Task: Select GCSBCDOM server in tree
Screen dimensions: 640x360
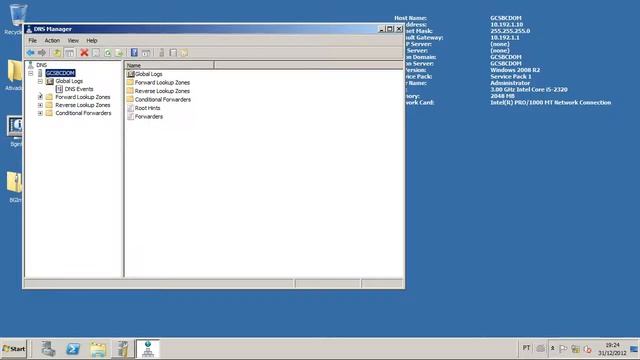Action: click(x=60, y=73)
